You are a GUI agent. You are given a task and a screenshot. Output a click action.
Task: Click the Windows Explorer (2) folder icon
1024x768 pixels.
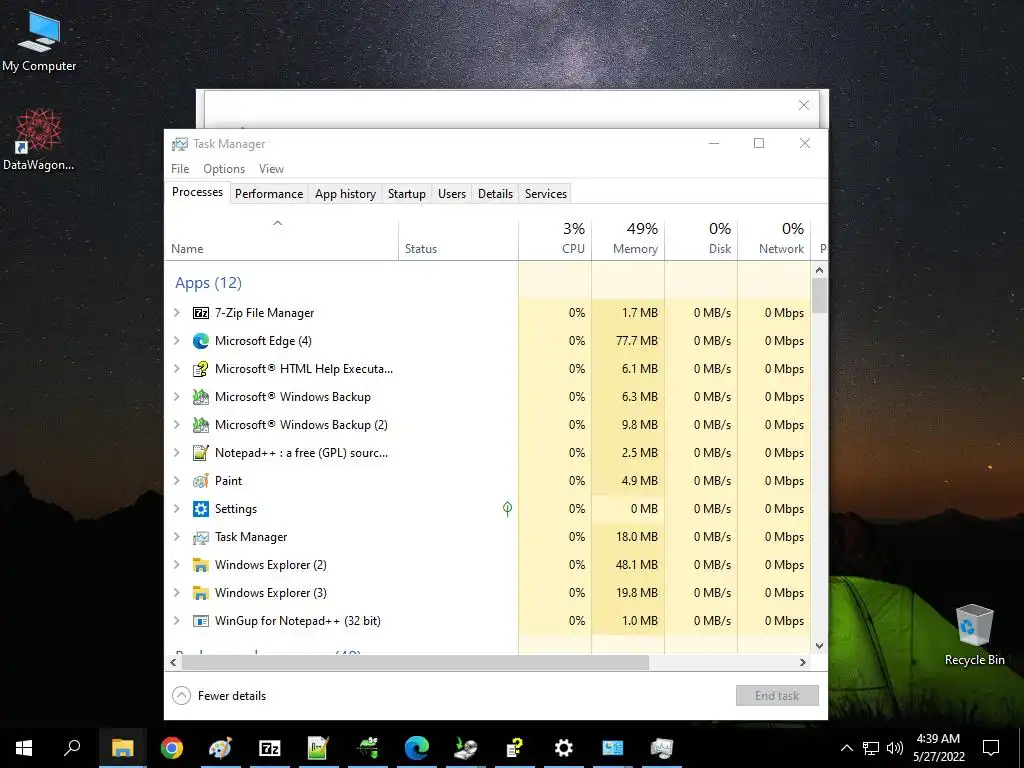[x=200, y=565]
